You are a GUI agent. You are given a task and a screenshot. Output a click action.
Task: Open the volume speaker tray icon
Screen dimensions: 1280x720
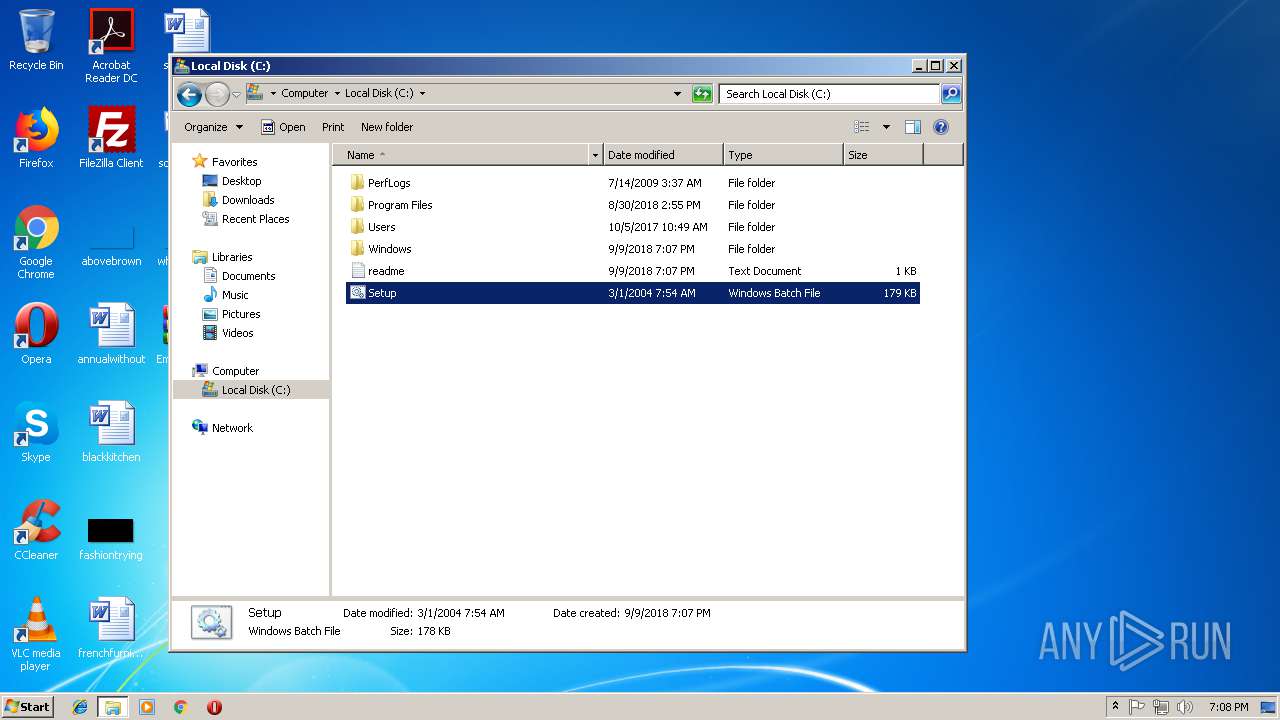(1185, 707)
